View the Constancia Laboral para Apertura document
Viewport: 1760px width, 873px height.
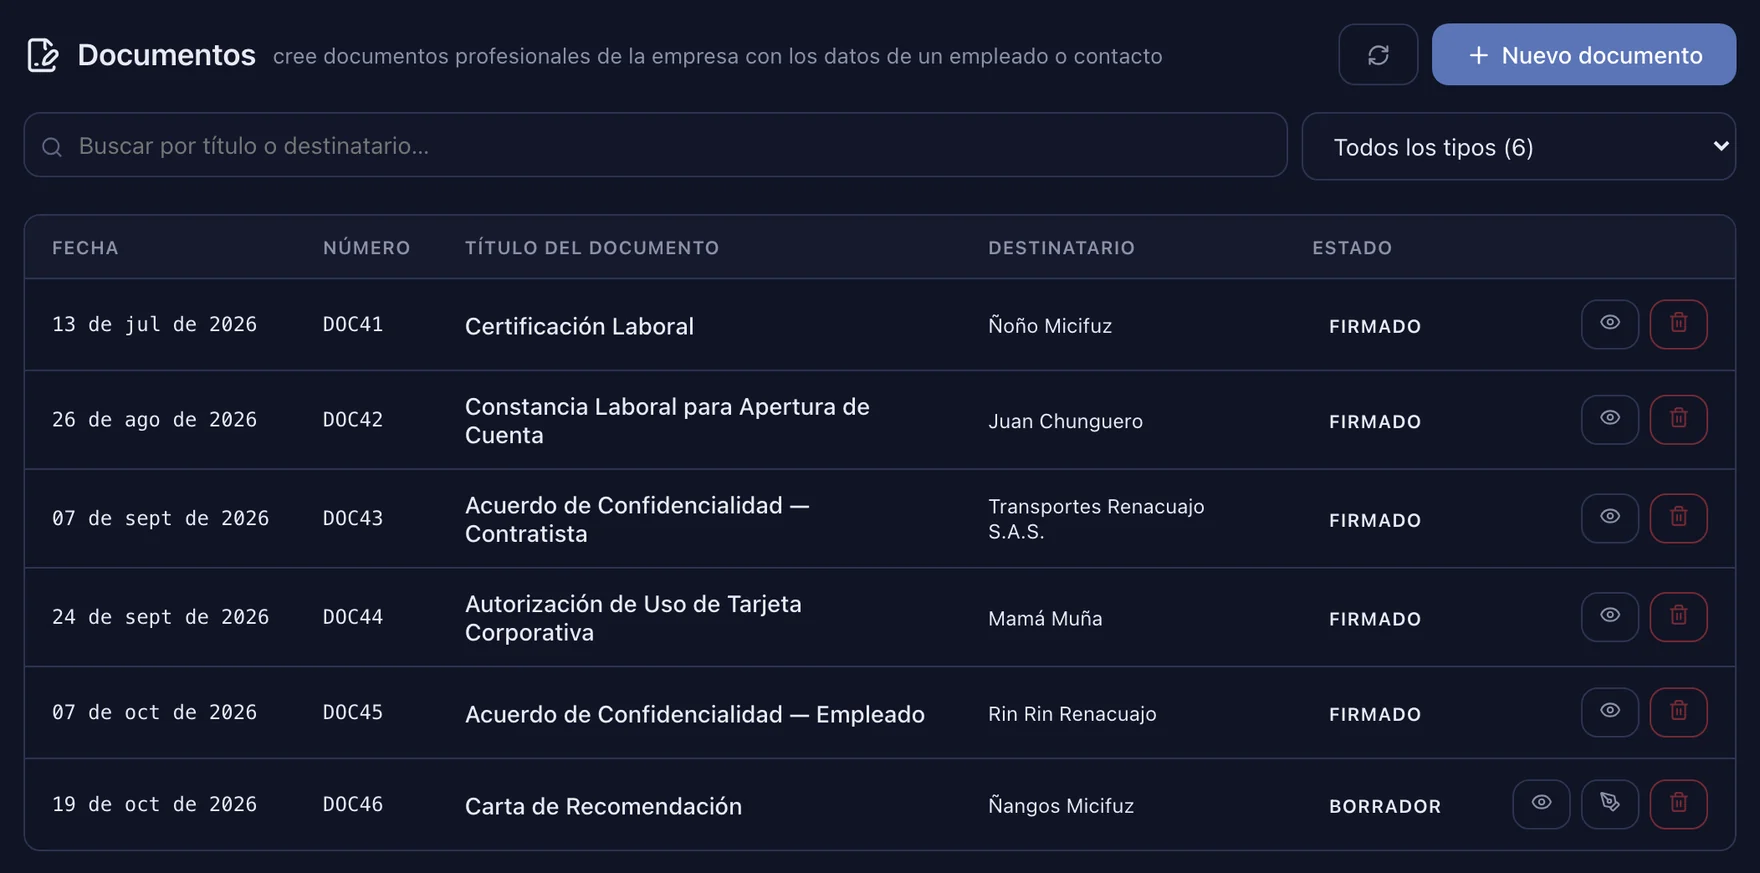(1610, 419)
